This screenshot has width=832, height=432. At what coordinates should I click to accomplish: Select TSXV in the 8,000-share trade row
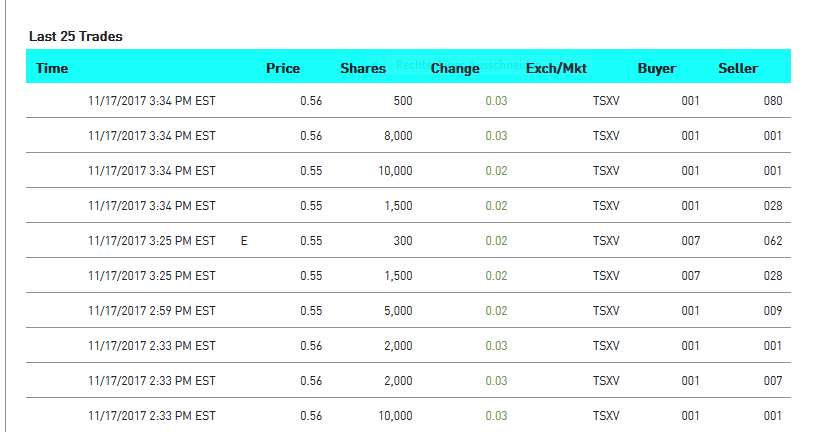tap(607, 136)
